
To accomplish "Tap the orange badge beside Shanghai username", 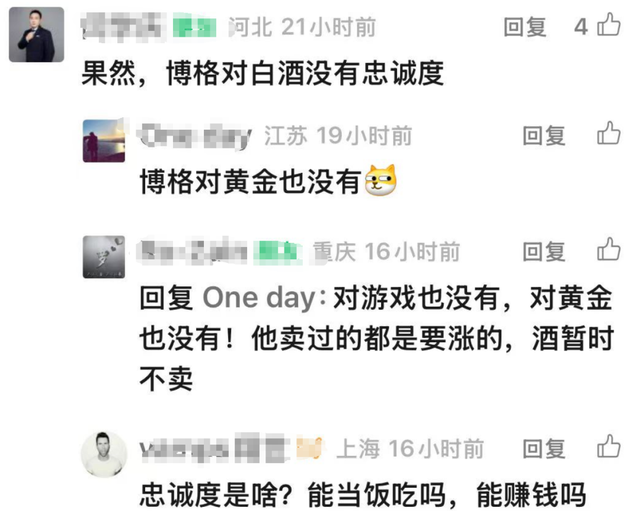I will 309,448.
